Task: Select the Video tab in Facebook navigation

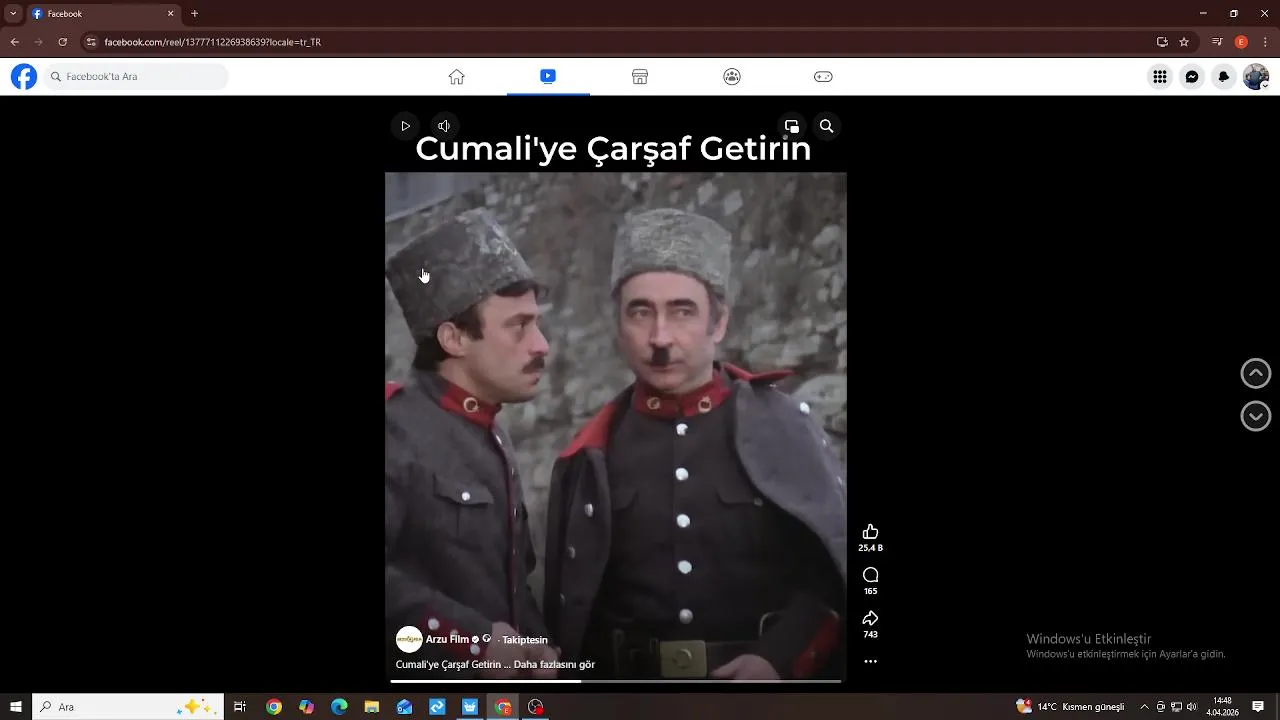Action: coord(548,76)
